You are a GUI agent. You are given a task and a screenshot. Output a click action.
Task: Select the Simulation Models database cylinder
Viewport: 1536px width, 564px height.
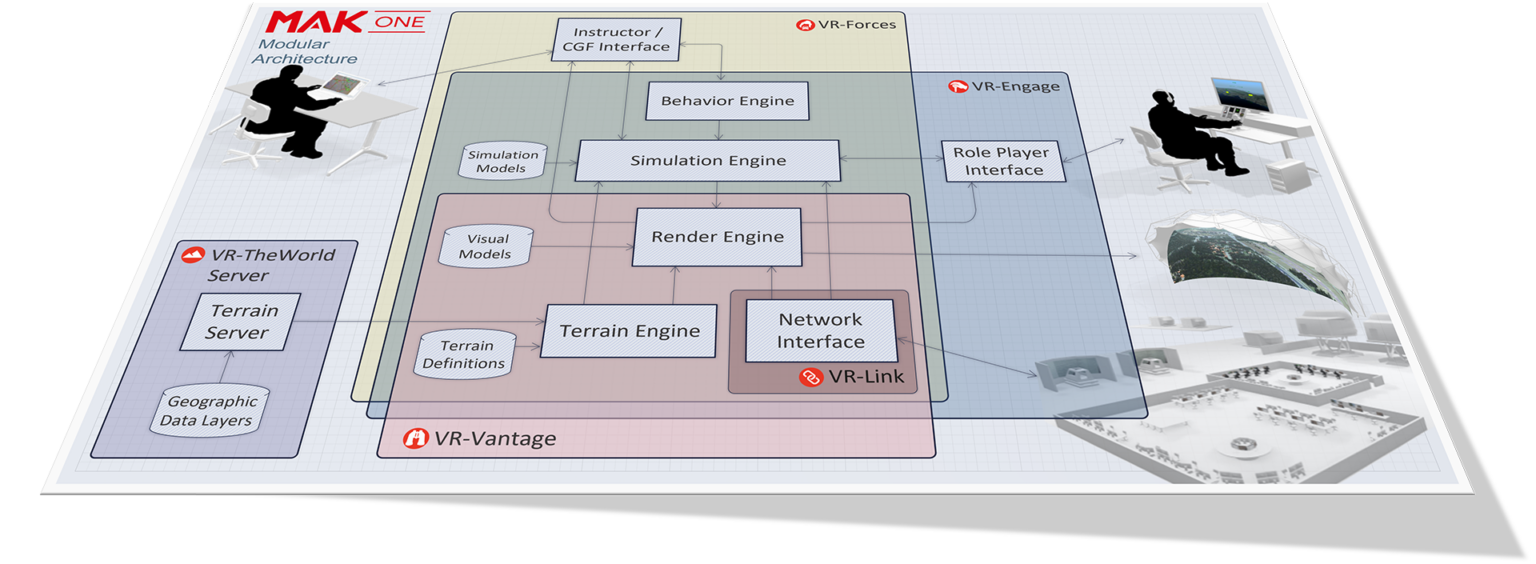pos(504,162)
